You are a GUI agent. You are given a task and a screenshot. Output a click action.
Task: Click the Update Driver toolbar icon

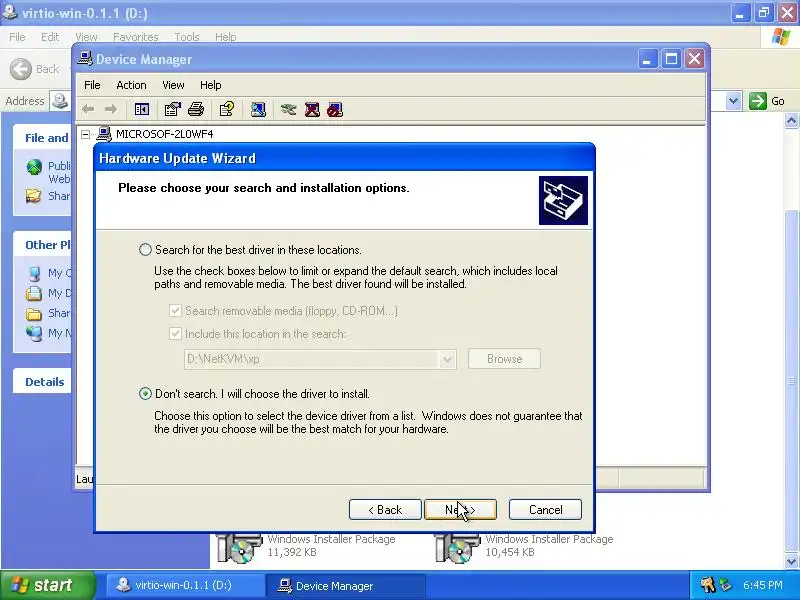[x=288, y=109]
